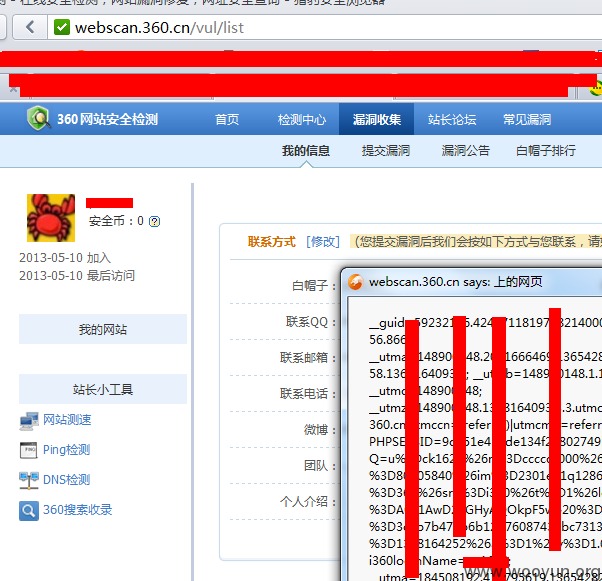Open the 首页 navigation tab
The width and height of the screenshot is (602, 581).
coord(227,119)
